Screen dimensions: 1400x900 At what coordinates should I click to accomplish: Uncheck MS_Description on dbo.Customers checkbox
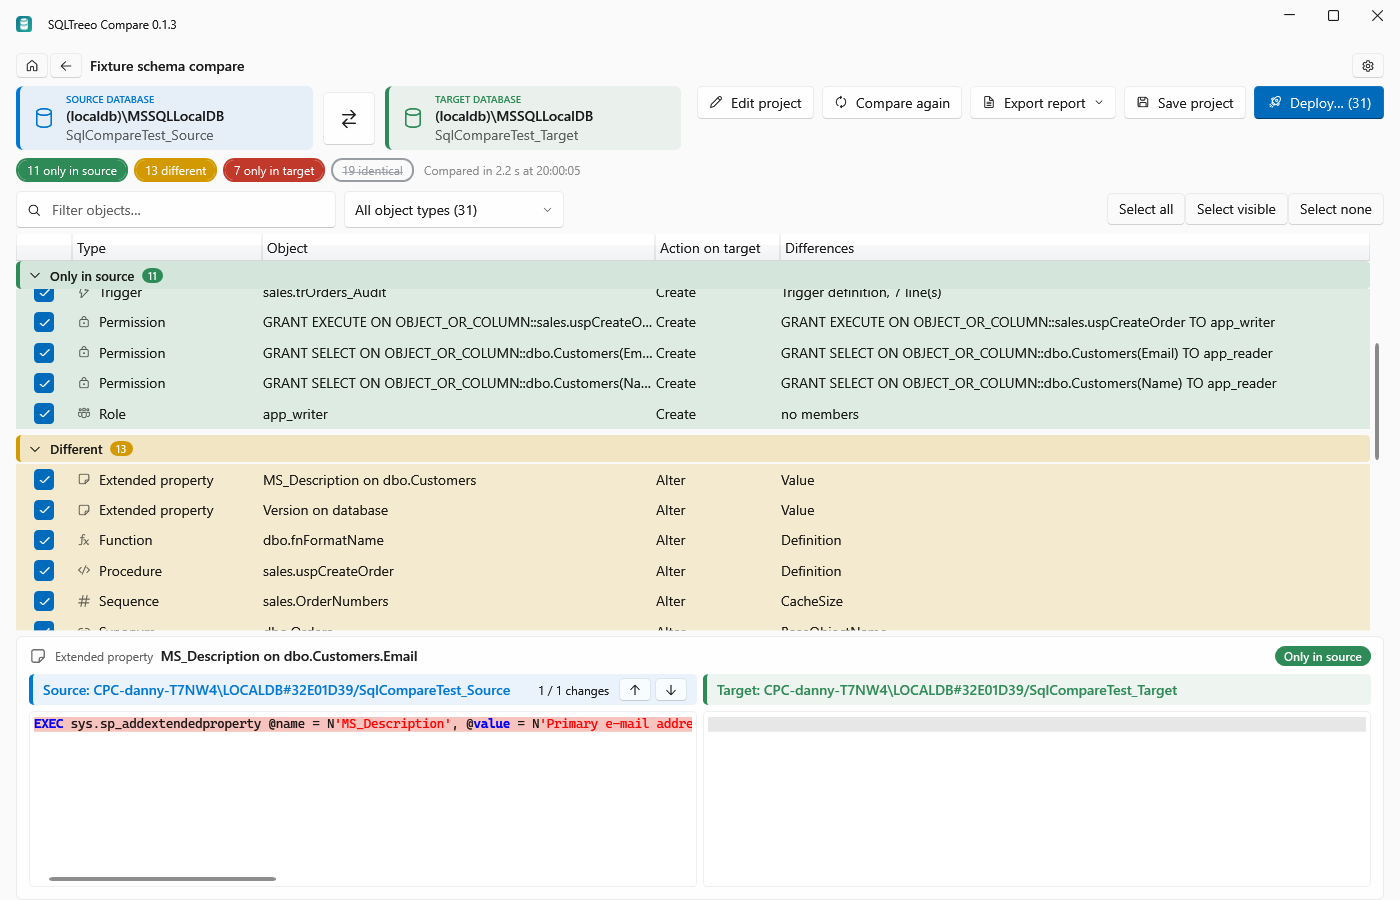tap(44, 480)
